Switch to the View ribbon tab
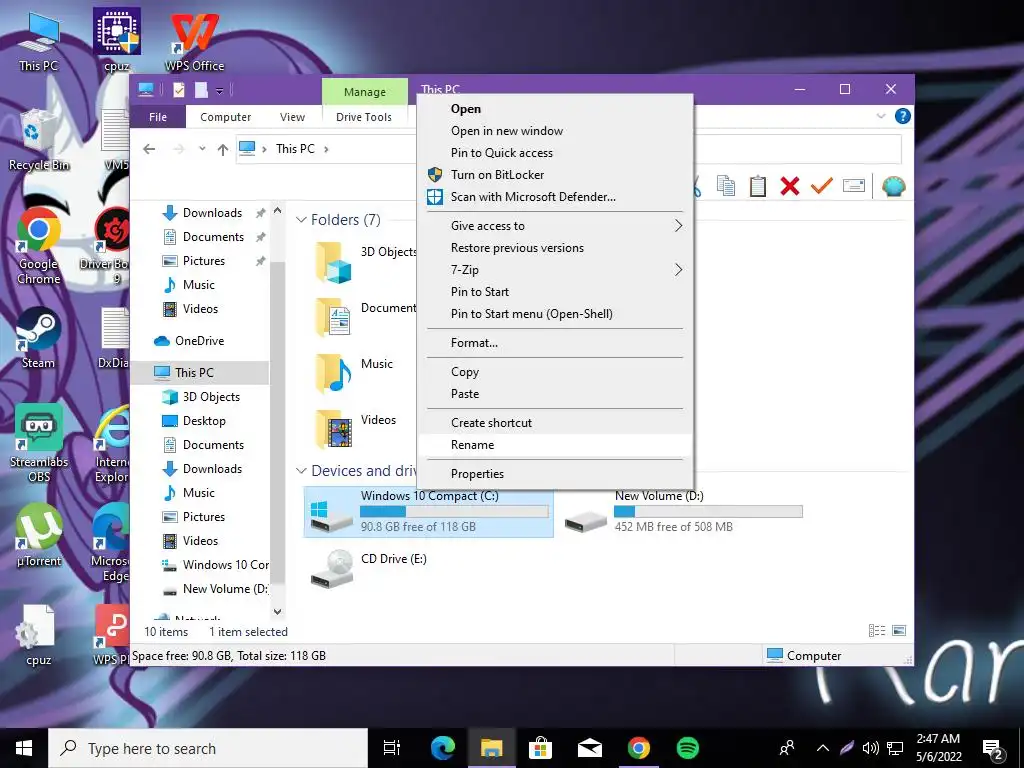Viewport: 1024px width, 768px height. pos(292,117)
